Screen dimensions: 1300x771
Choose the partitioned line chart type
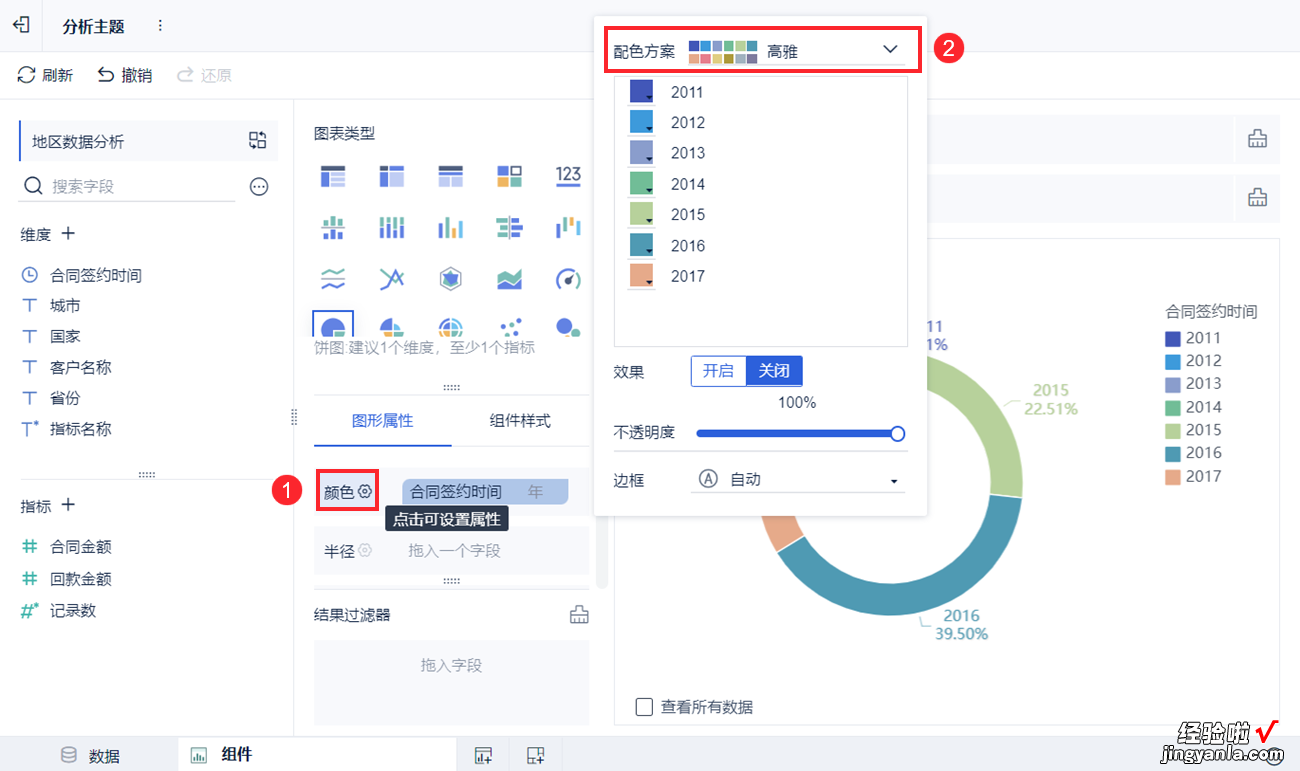pos(333,278)
